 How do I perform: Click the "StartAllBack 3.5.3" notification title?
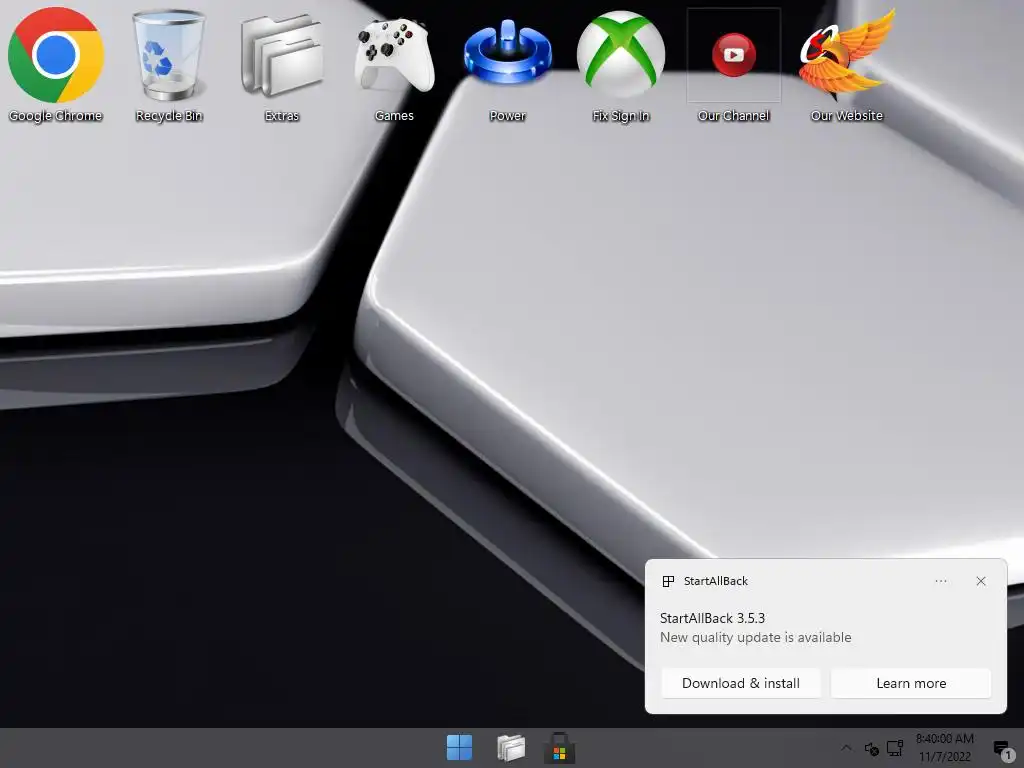712,618
